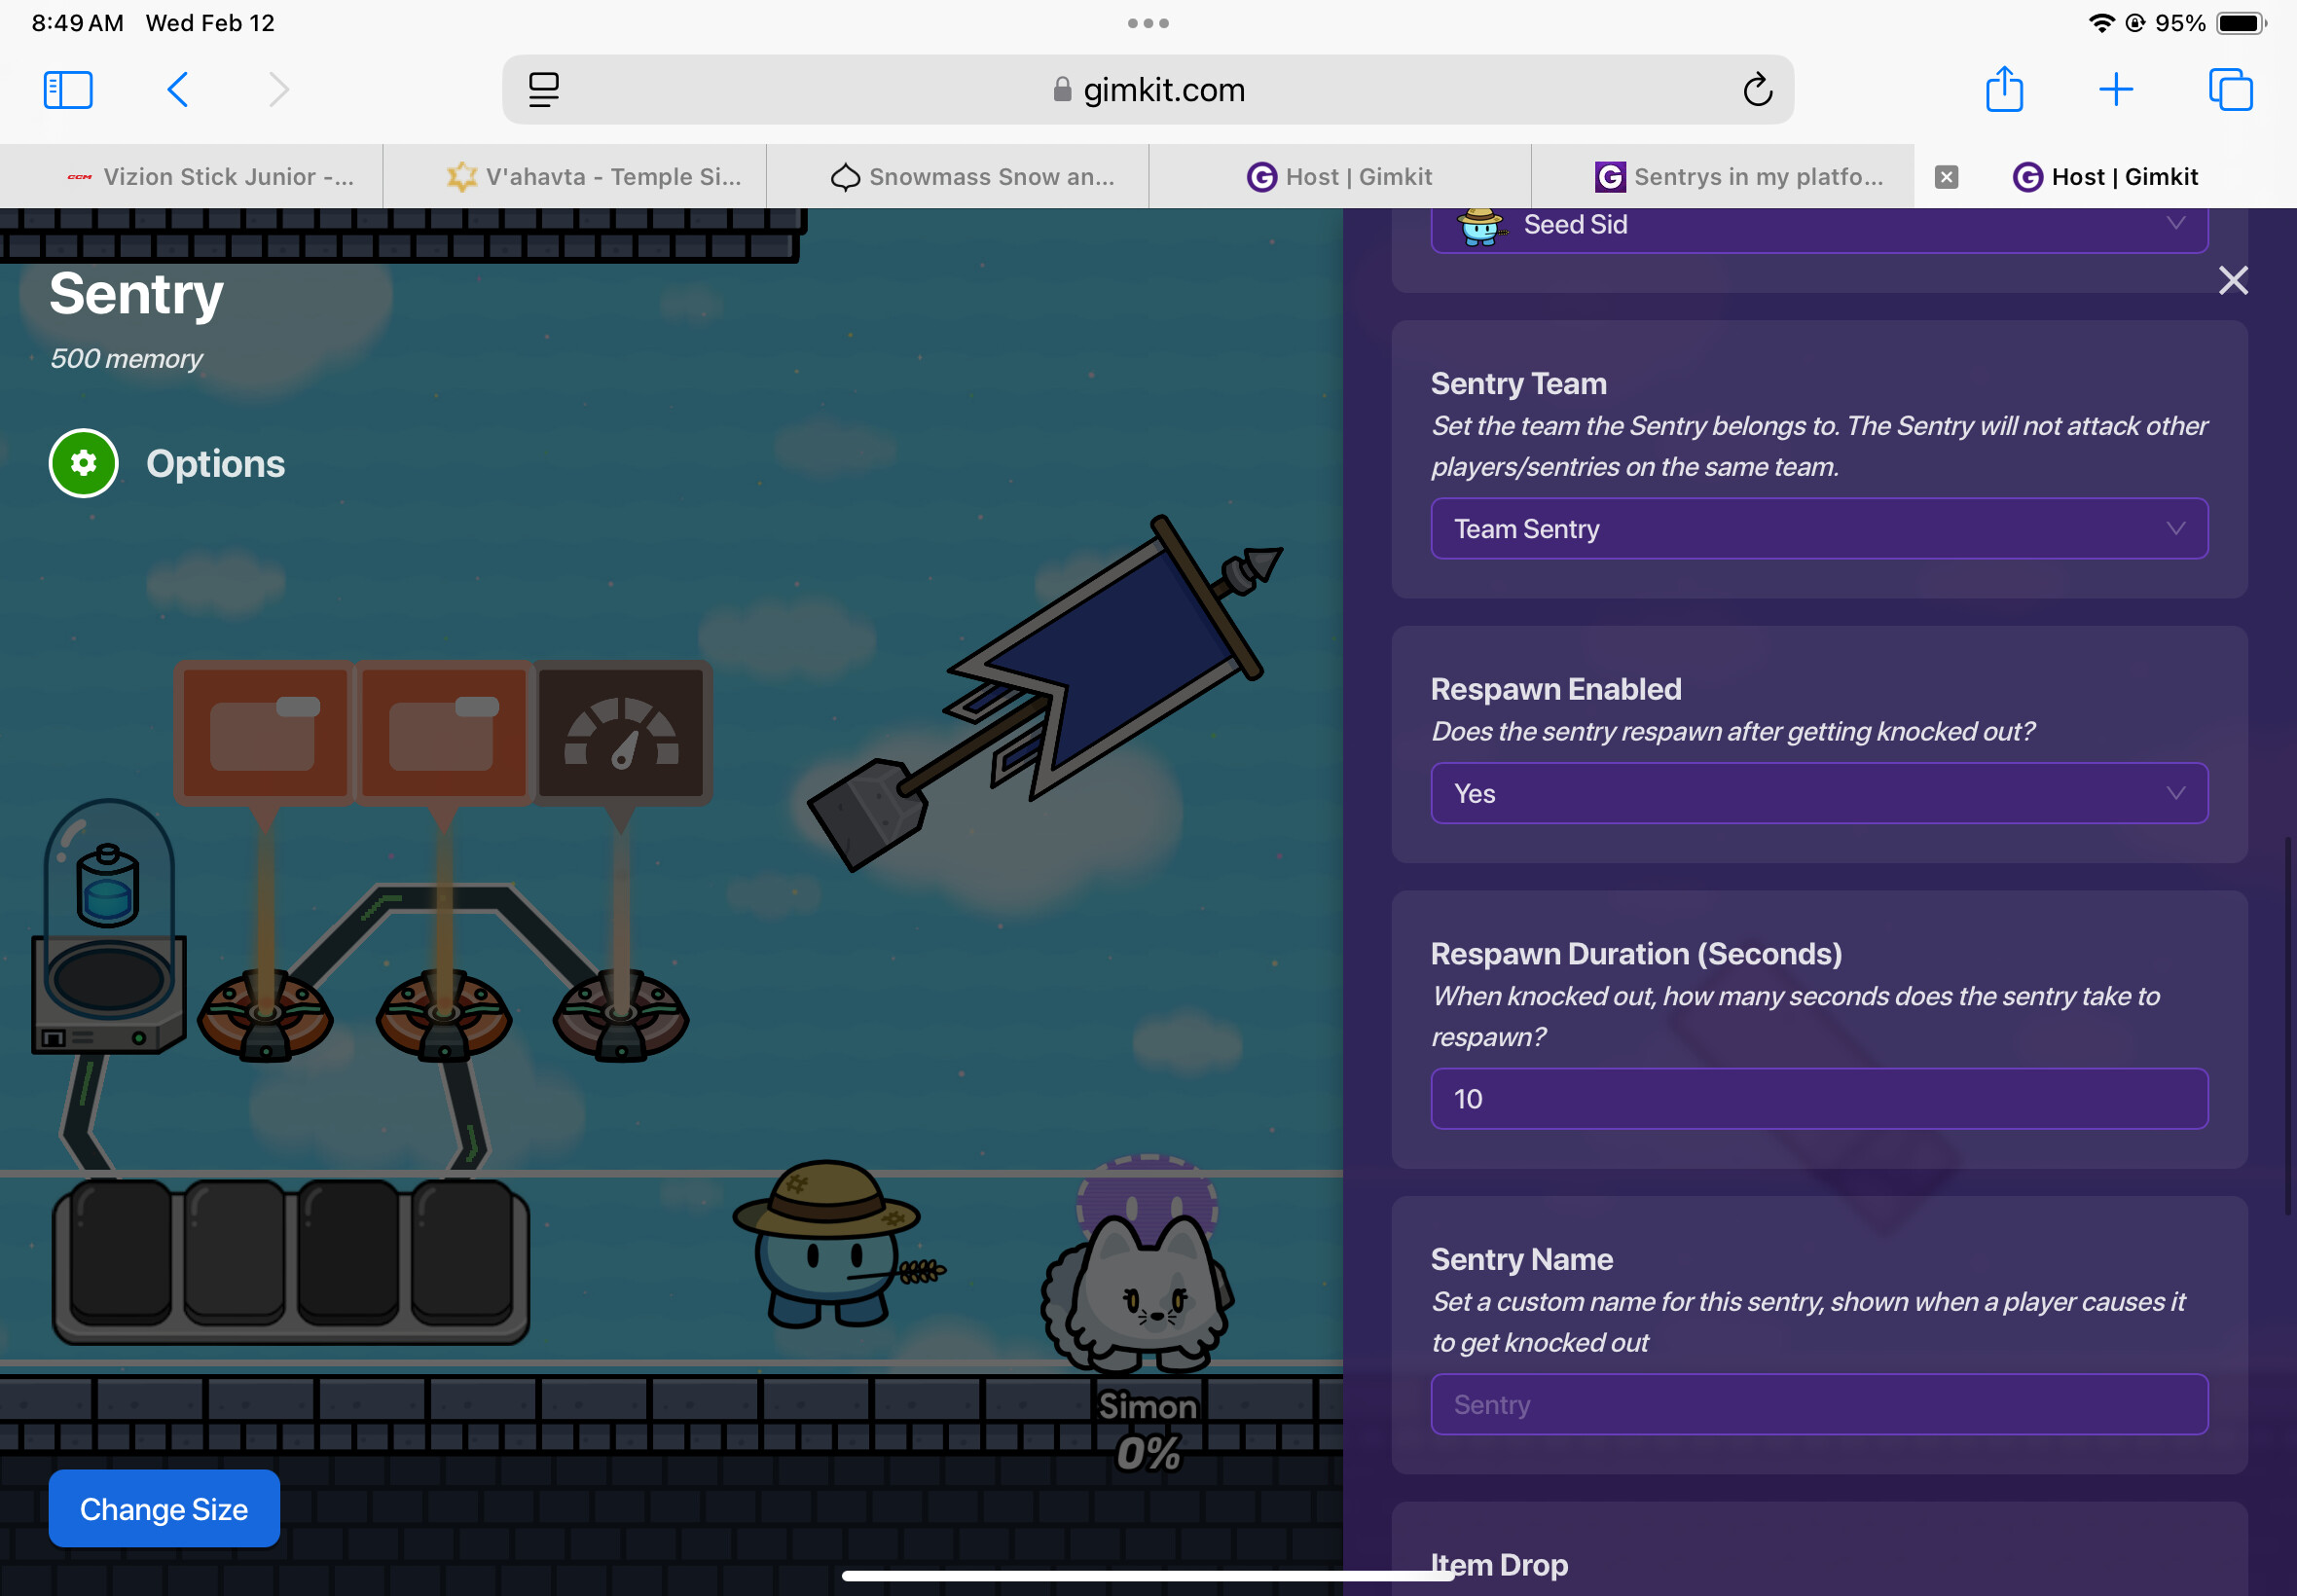Expand the Seed Sid skin dropdown
The height and width of the screenshot is (1596, 2297).
click(x=1818, y=224)
